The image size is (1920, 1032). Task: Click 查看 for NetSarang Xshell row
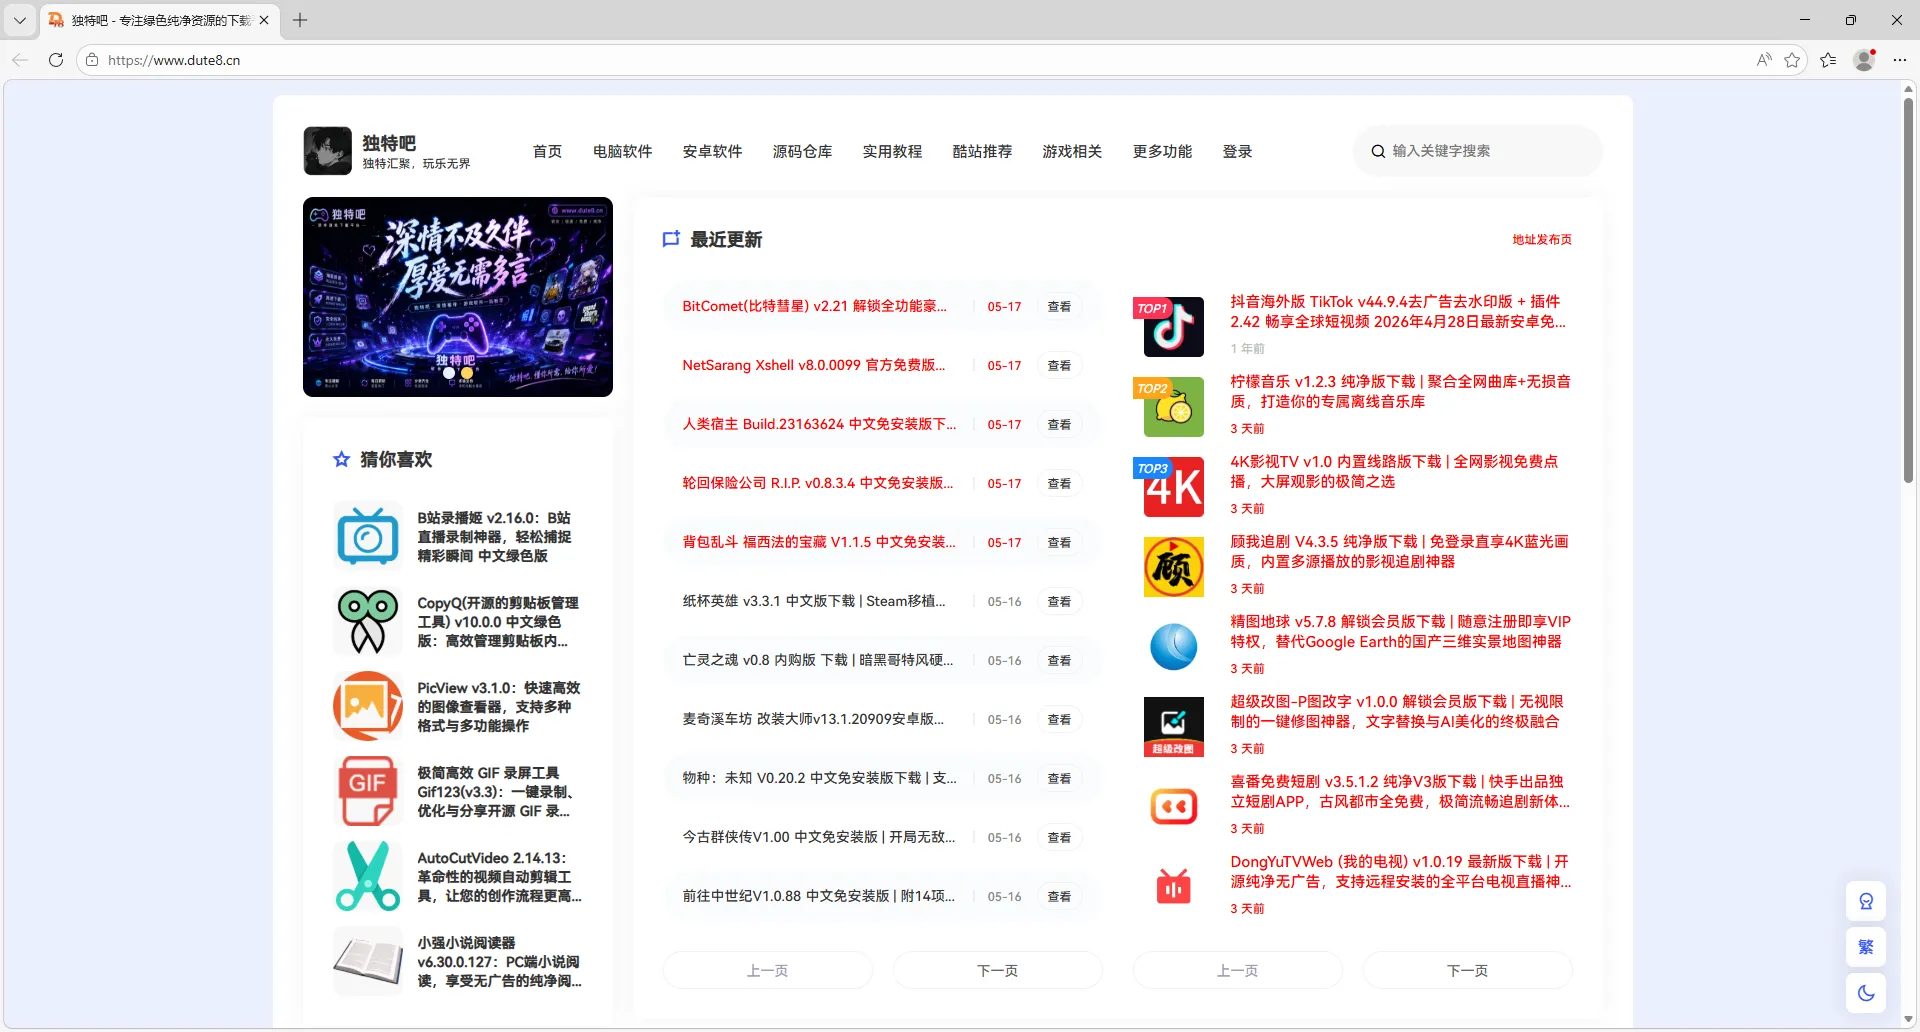pos(1059,365)
